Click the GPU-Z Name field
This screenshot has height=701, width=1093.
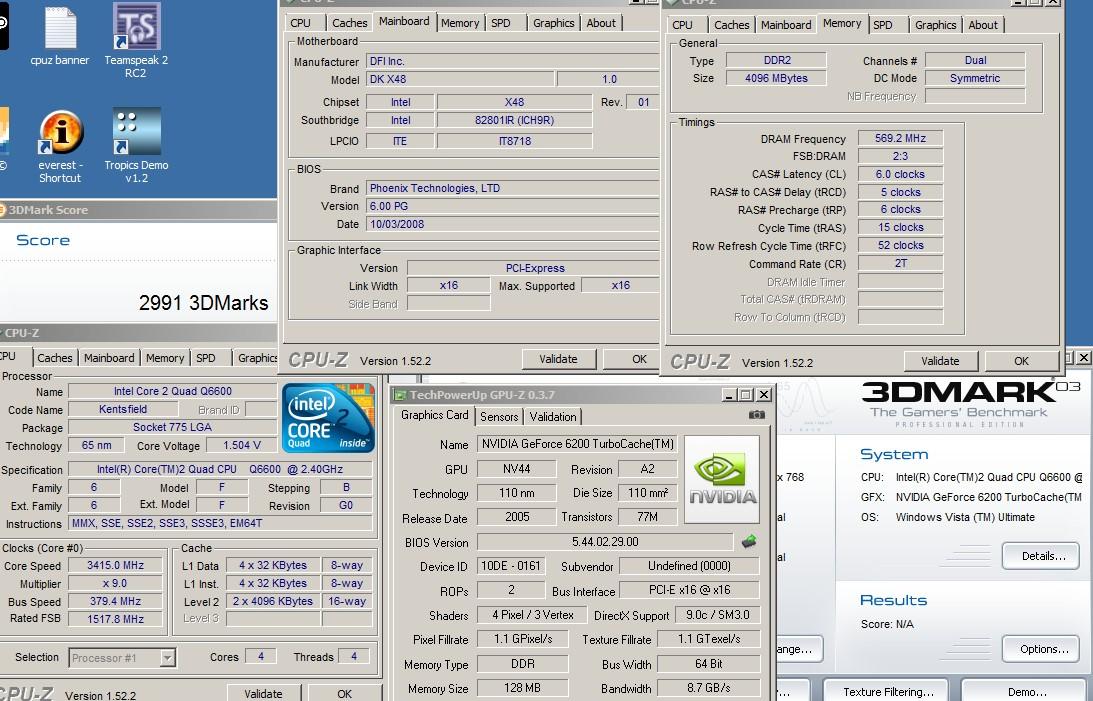coord(577,444)
